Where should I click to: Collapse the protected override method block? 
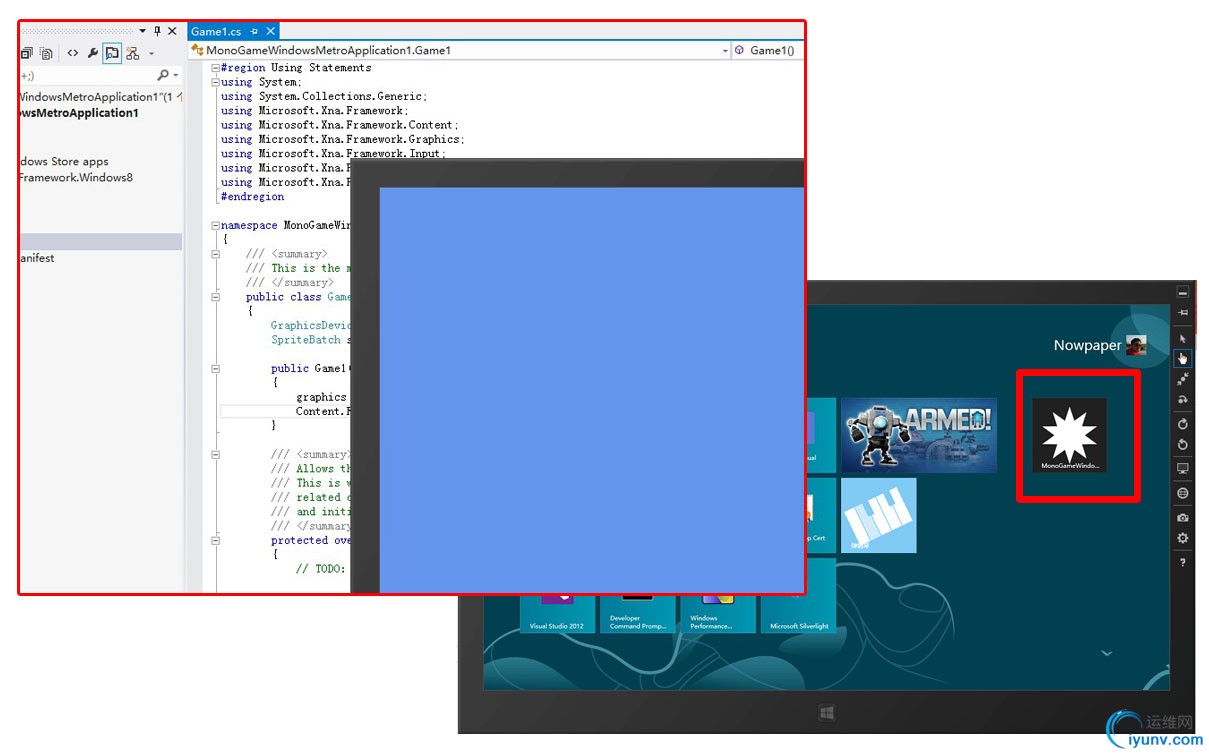(x=216, y=540)
